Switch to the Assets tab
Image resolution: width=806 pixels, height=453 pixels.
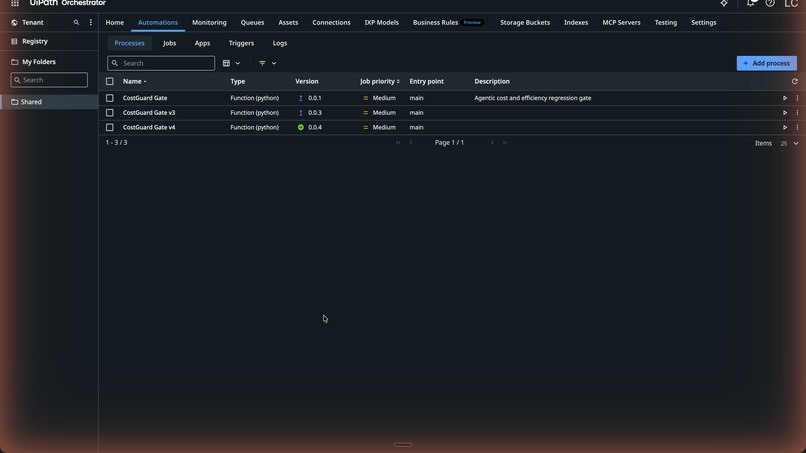click(288, 23)
